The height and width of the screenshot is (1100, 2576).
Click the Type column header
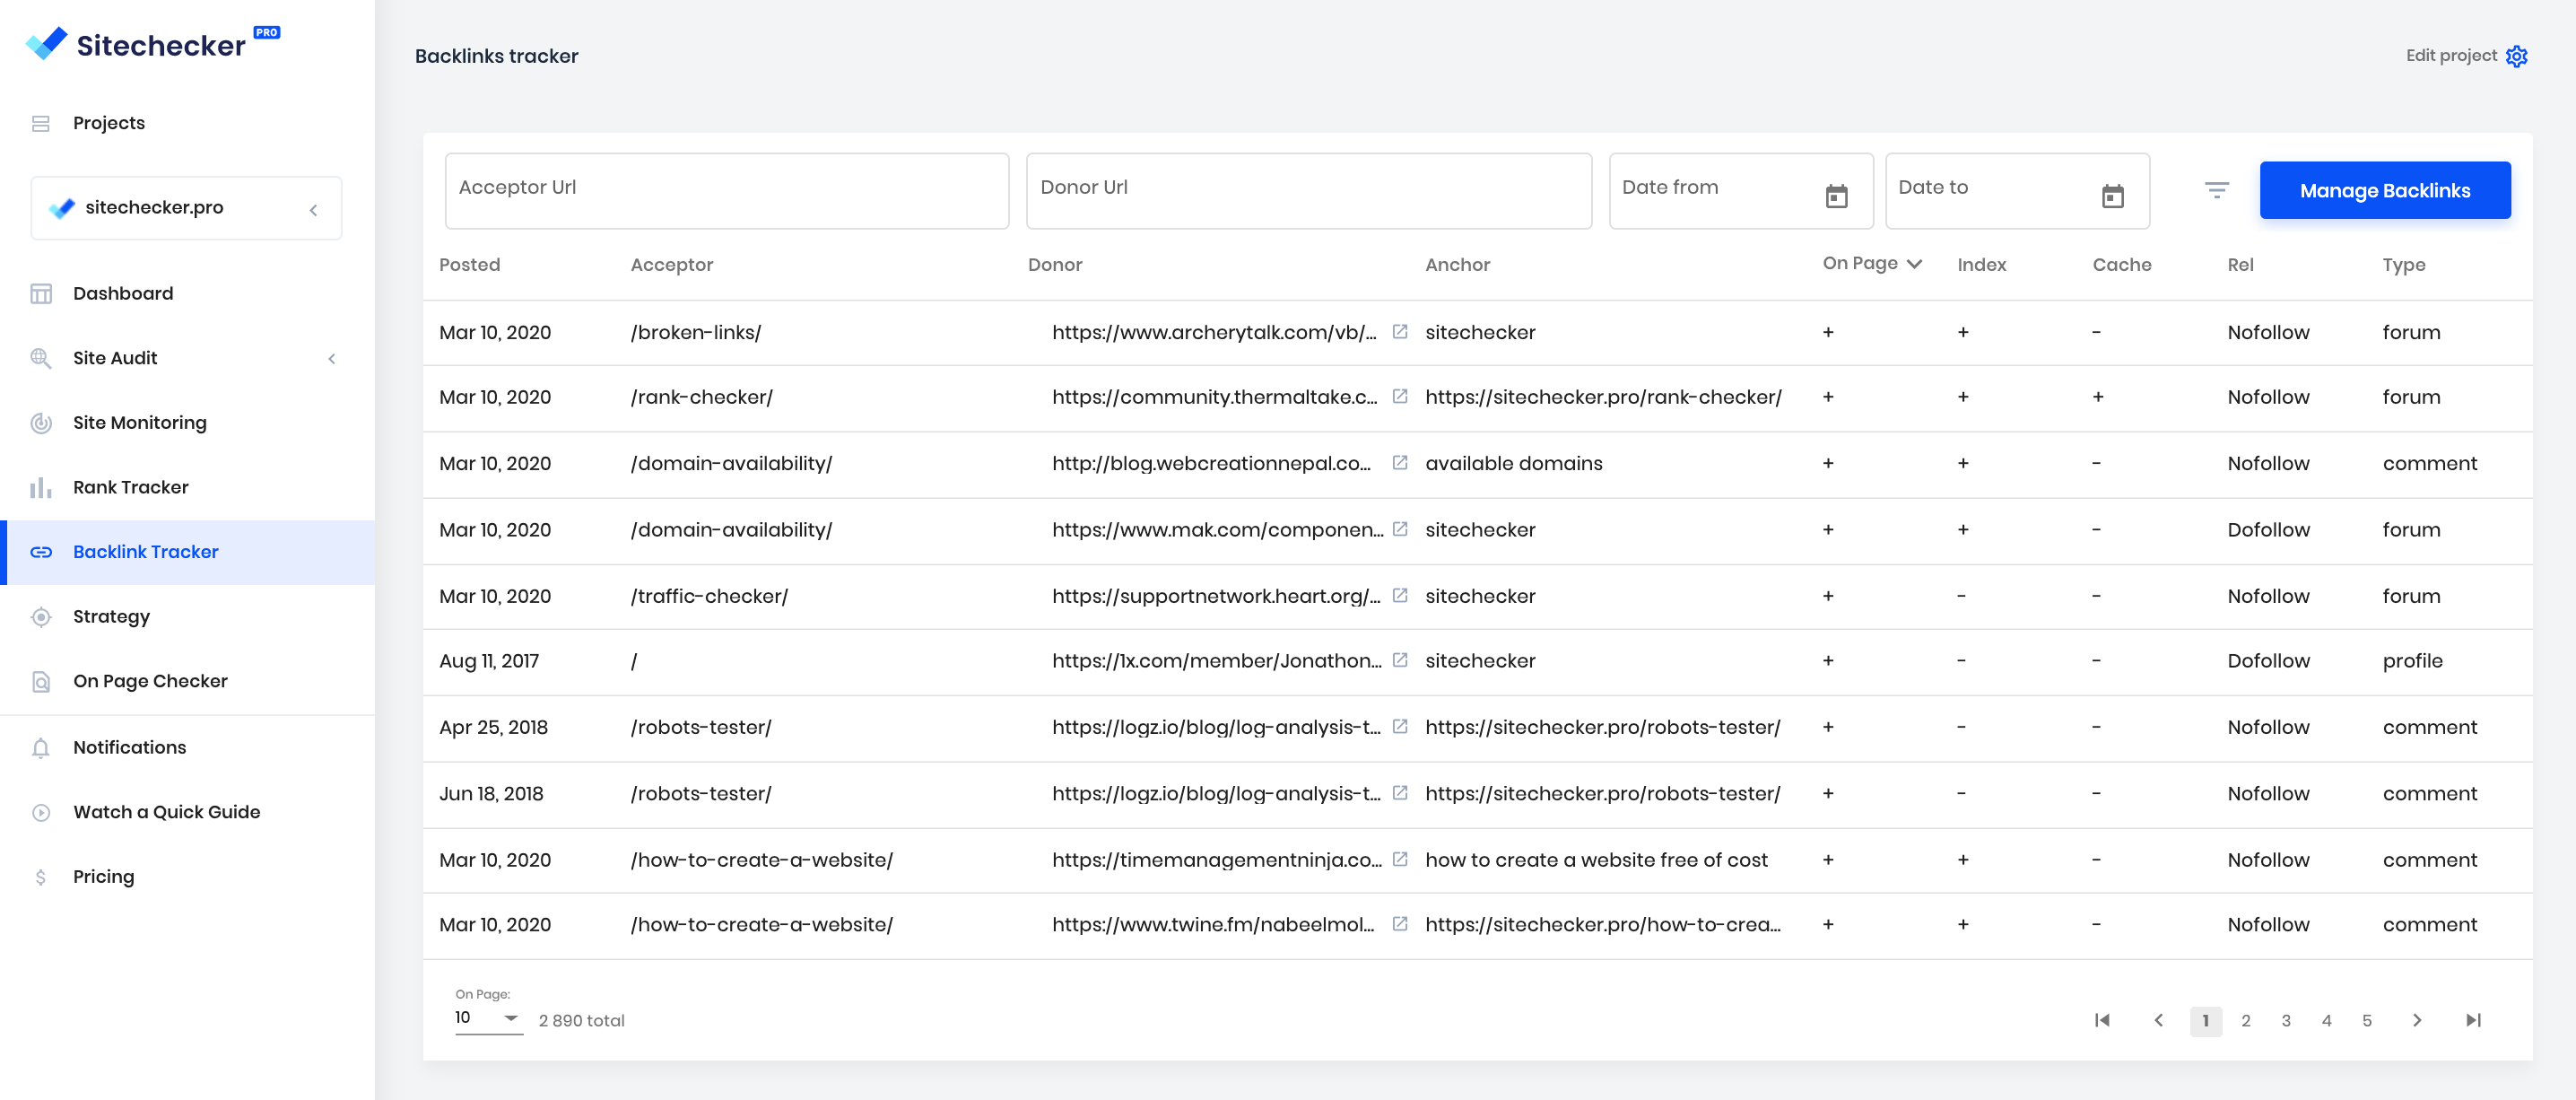[x=2403, y=264]
